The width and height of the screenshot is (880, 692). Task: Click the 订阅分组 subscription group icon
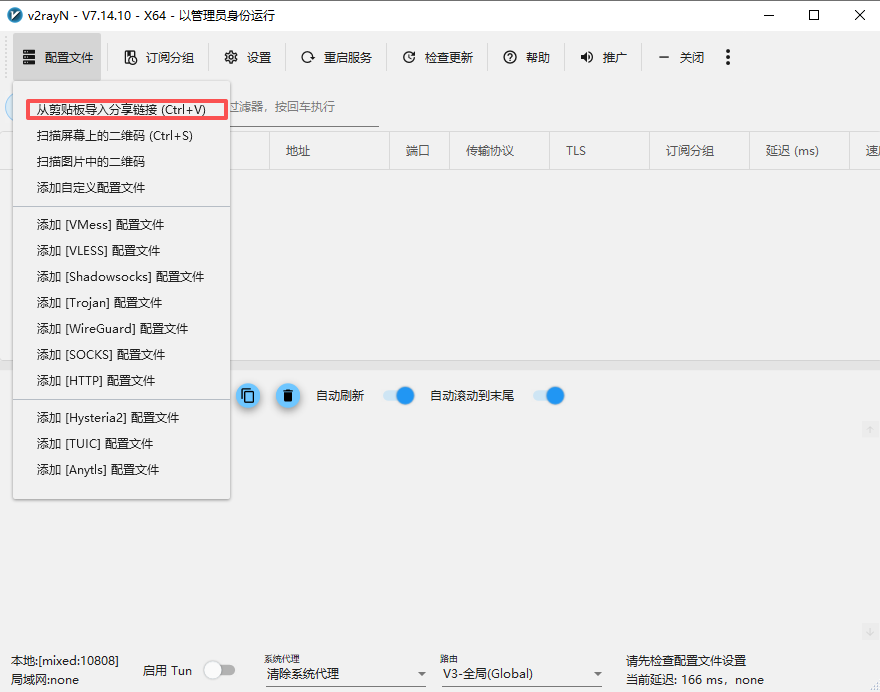130,58
